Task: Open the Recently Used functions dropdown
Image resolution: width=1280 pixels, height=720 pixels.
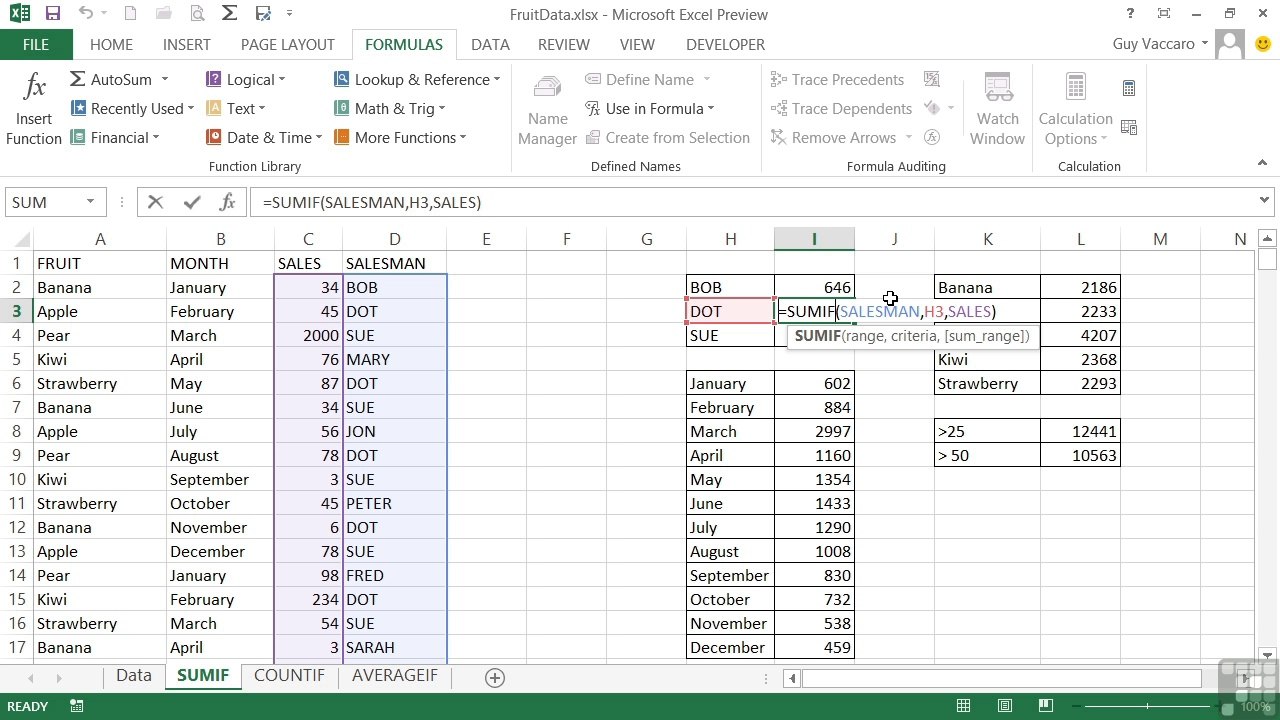Action: click(132, 108)
